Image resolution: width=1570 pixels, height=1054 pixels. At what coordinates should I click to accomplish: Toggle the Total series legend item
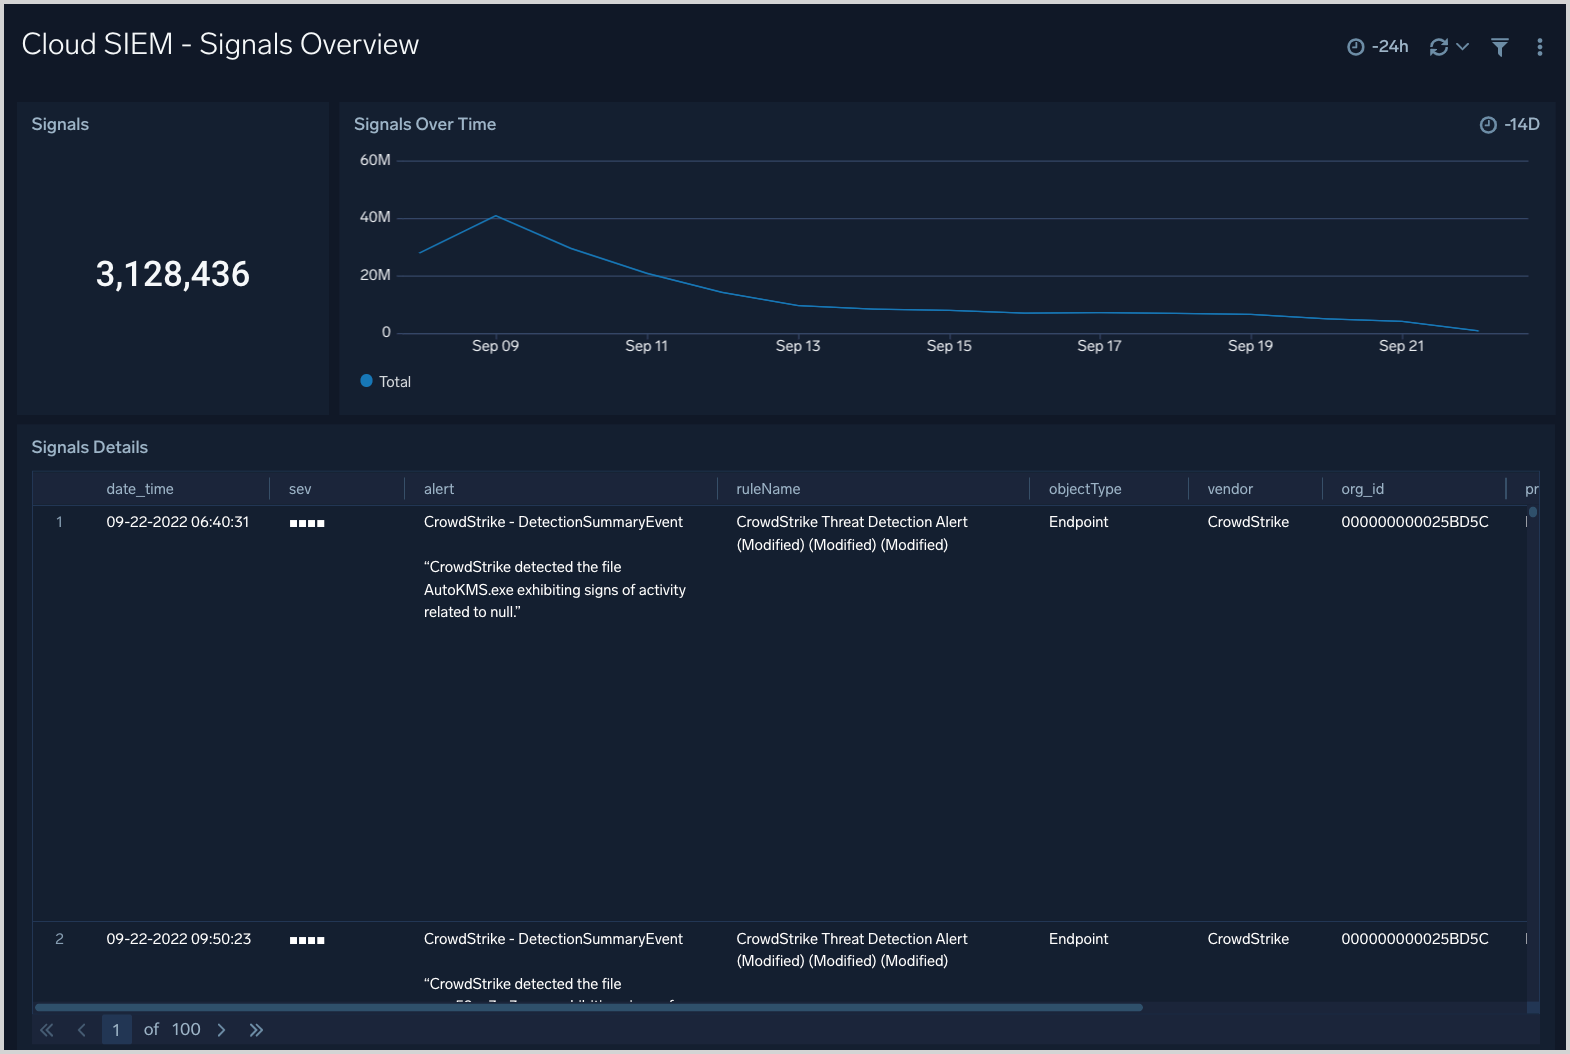click(386, 381)
